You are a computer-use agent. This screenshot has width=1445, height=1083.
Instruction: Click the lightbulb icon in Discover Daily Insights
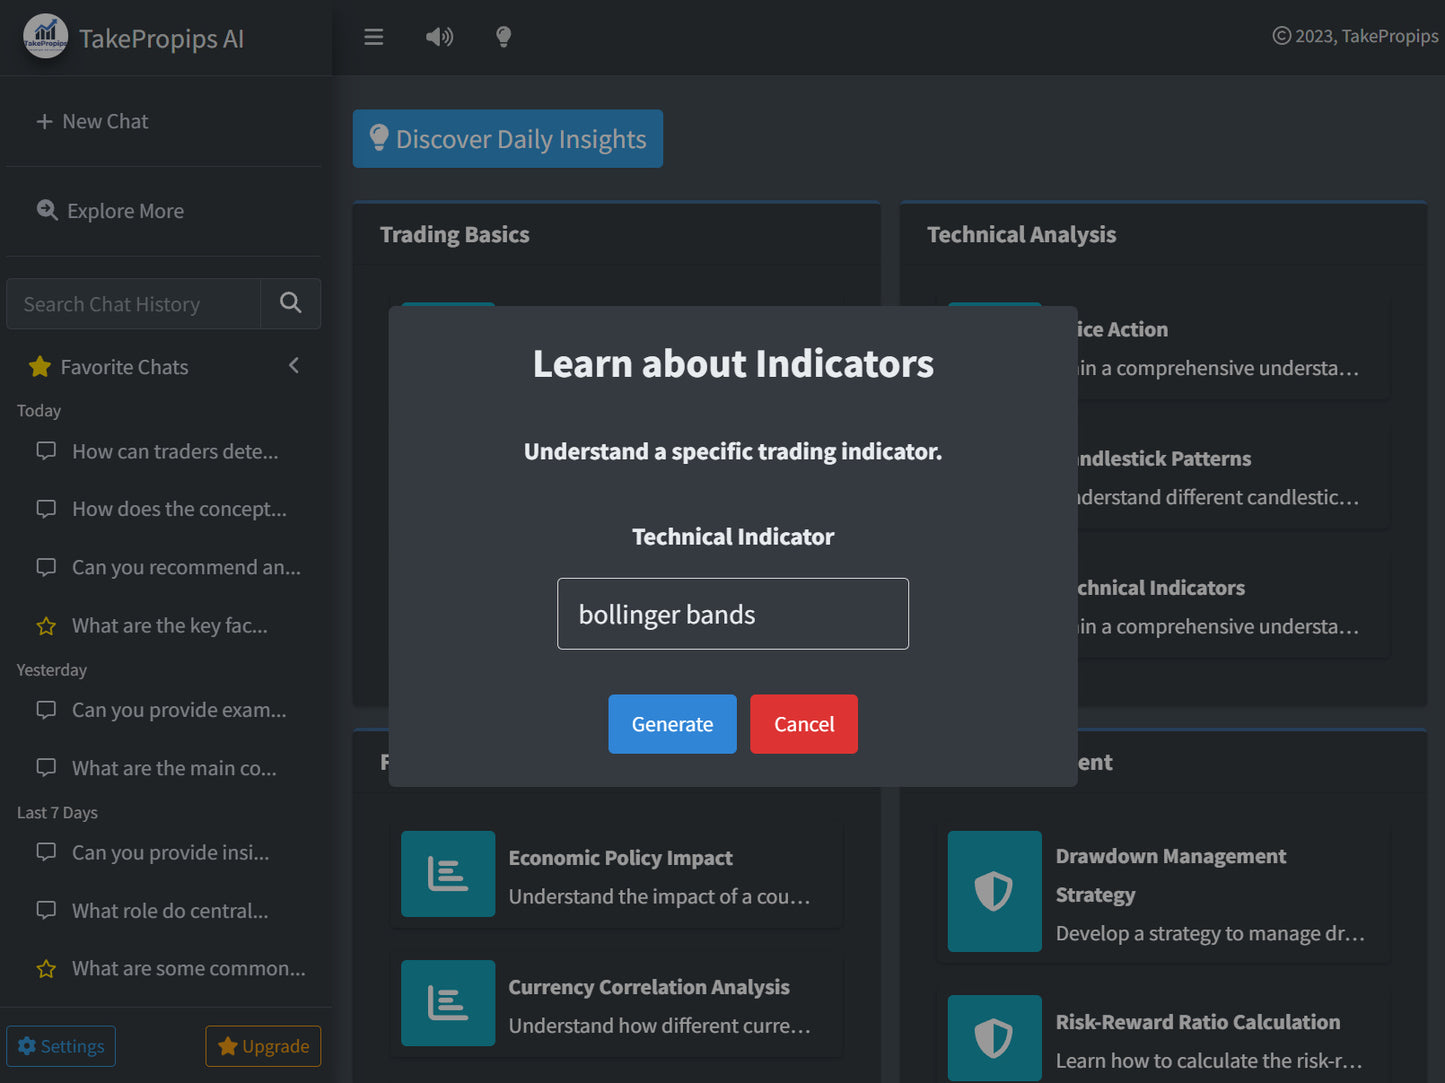point(379,138)
